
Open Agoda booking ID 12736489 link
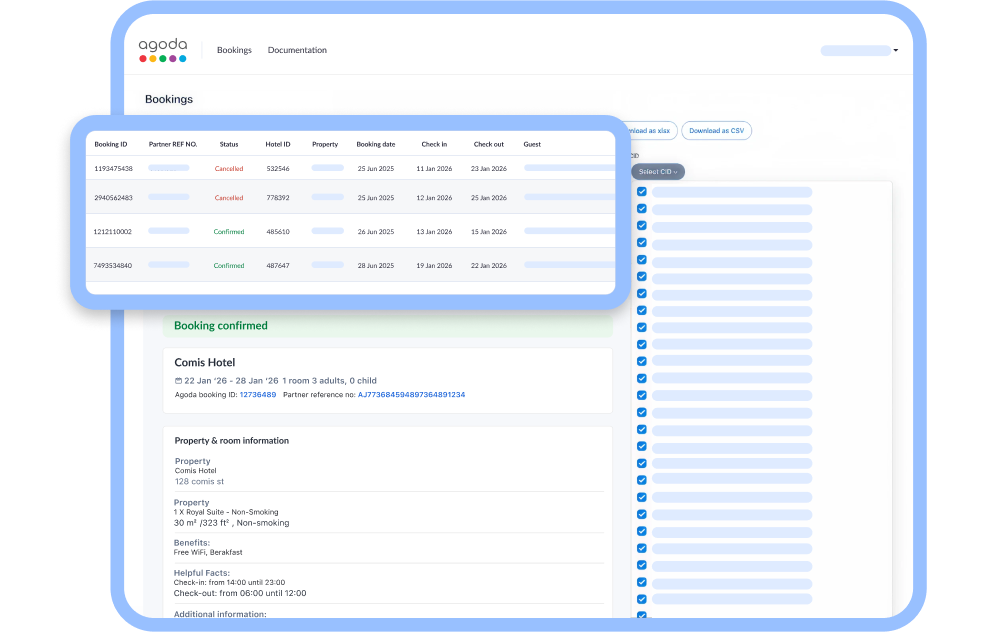tap(258, 395)
